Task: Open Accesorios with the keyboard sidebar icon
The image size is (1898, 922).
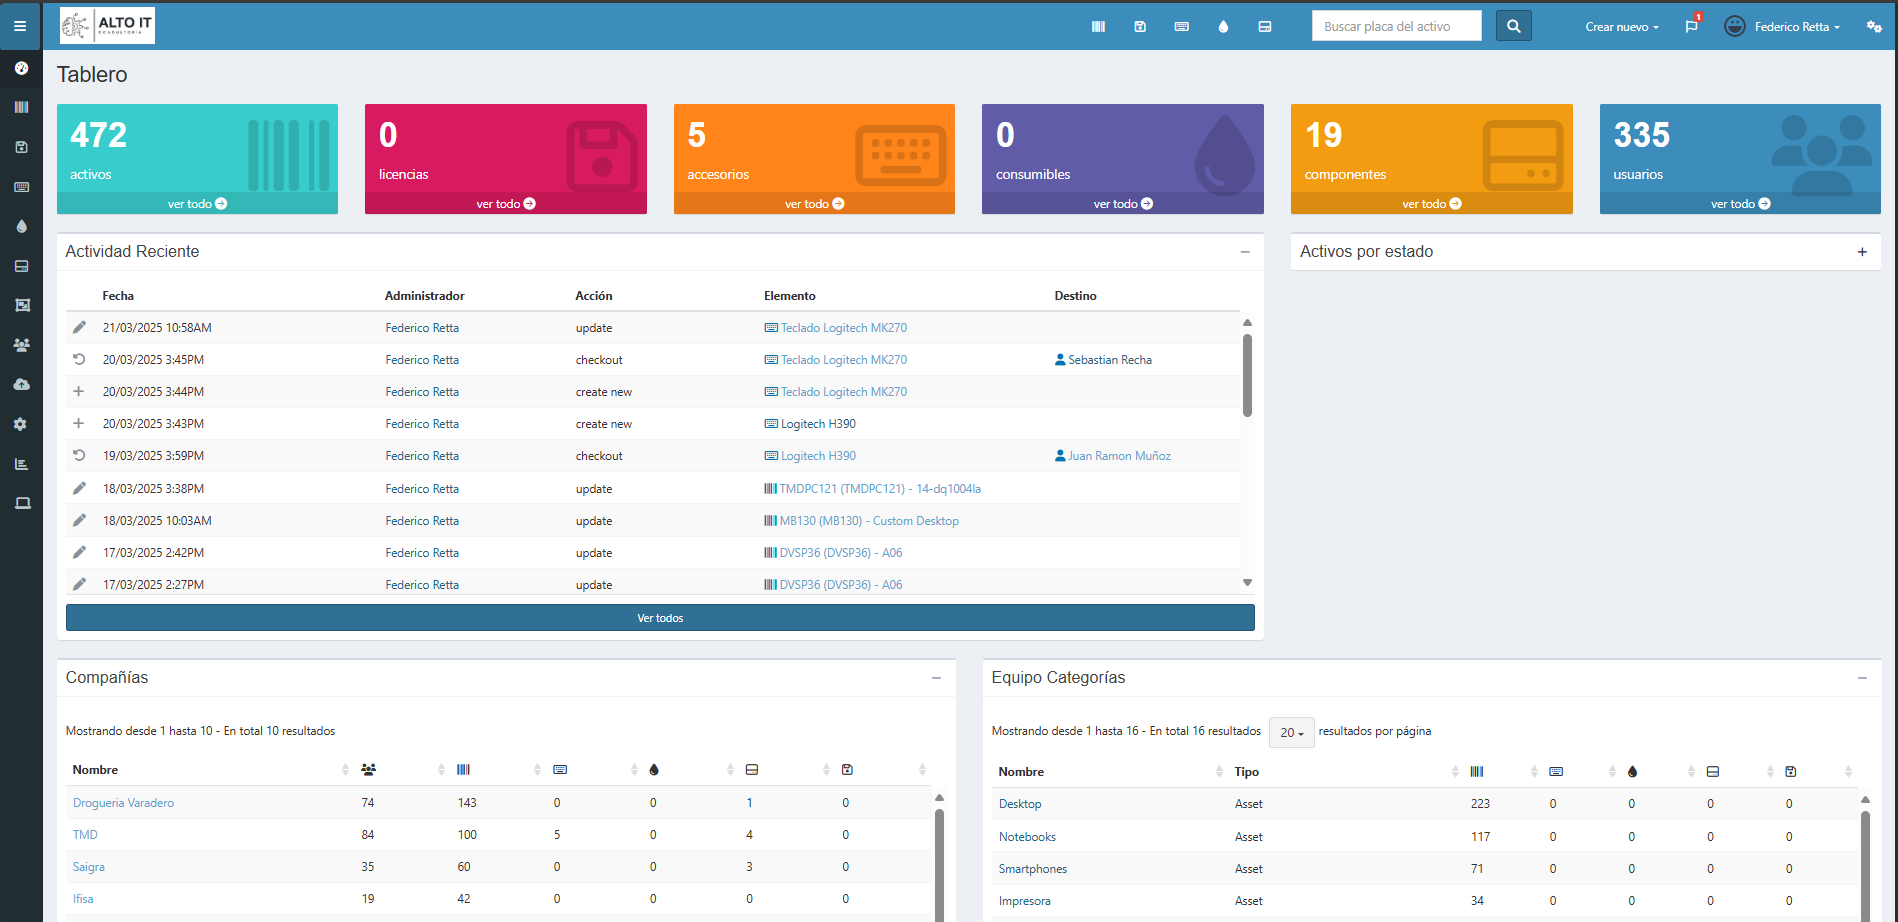Action: click(21, 187)
